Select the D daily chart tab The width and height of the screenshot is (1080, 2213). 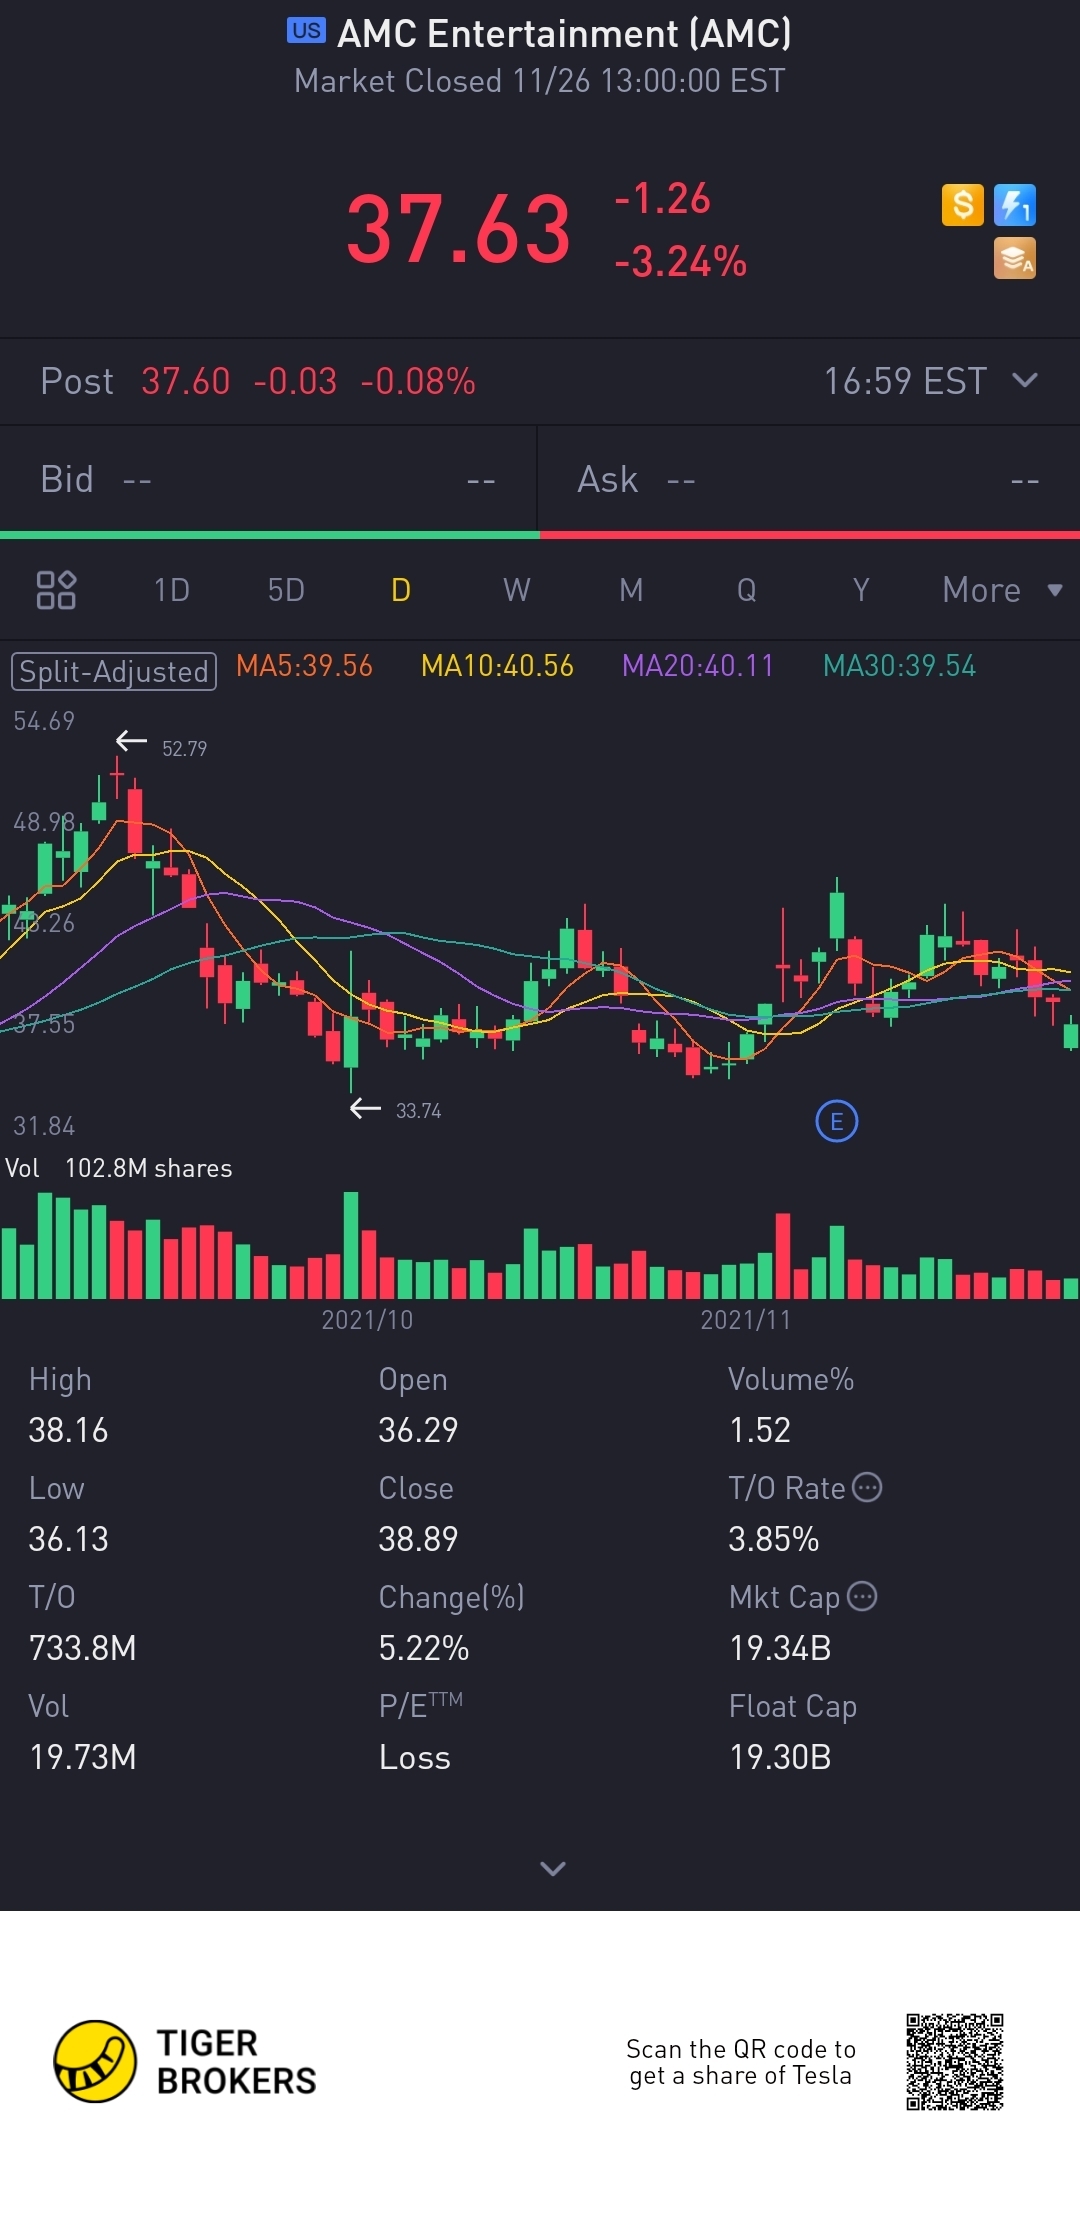401,590
